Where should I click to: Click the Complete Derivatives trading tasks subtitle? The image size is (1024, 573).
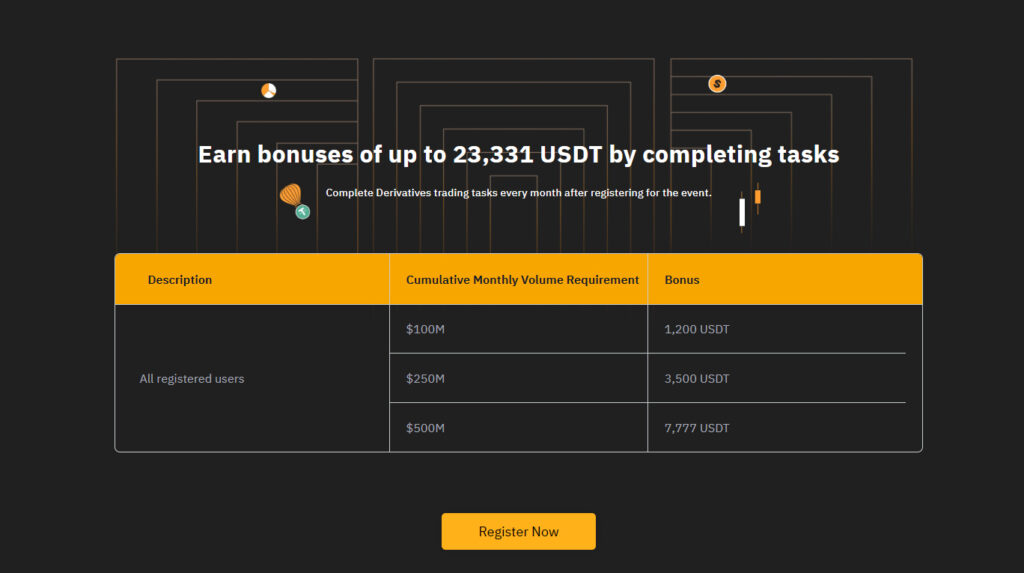[x=519, y=193]
